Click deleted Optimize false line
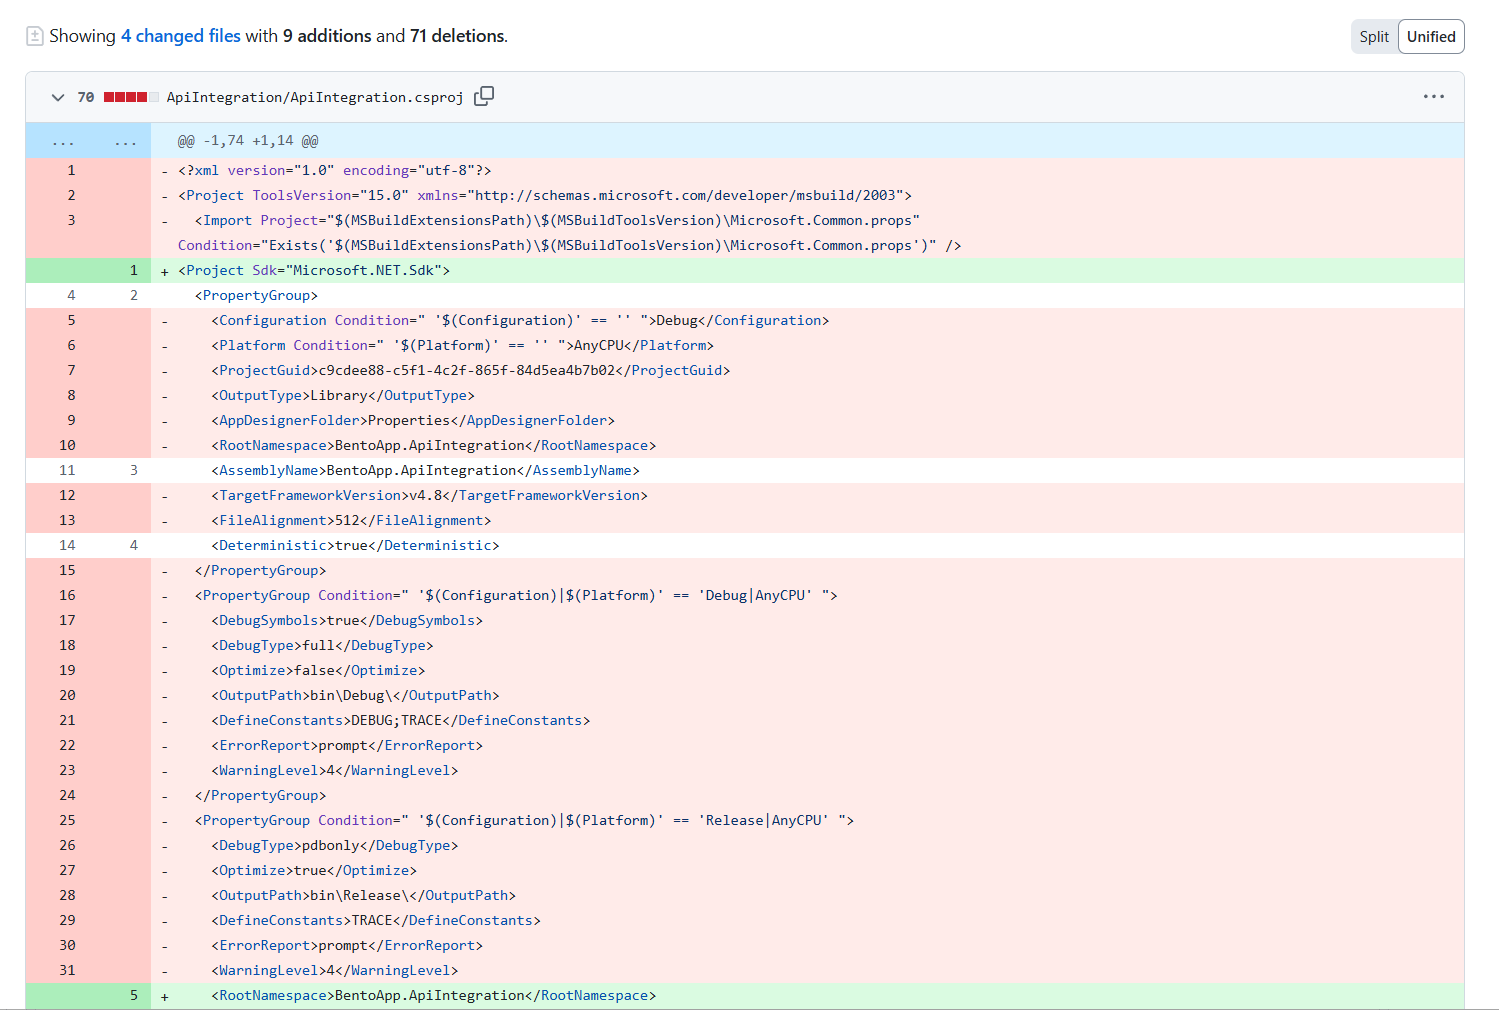This screenshot has width=1499, height=1010. 807,670
